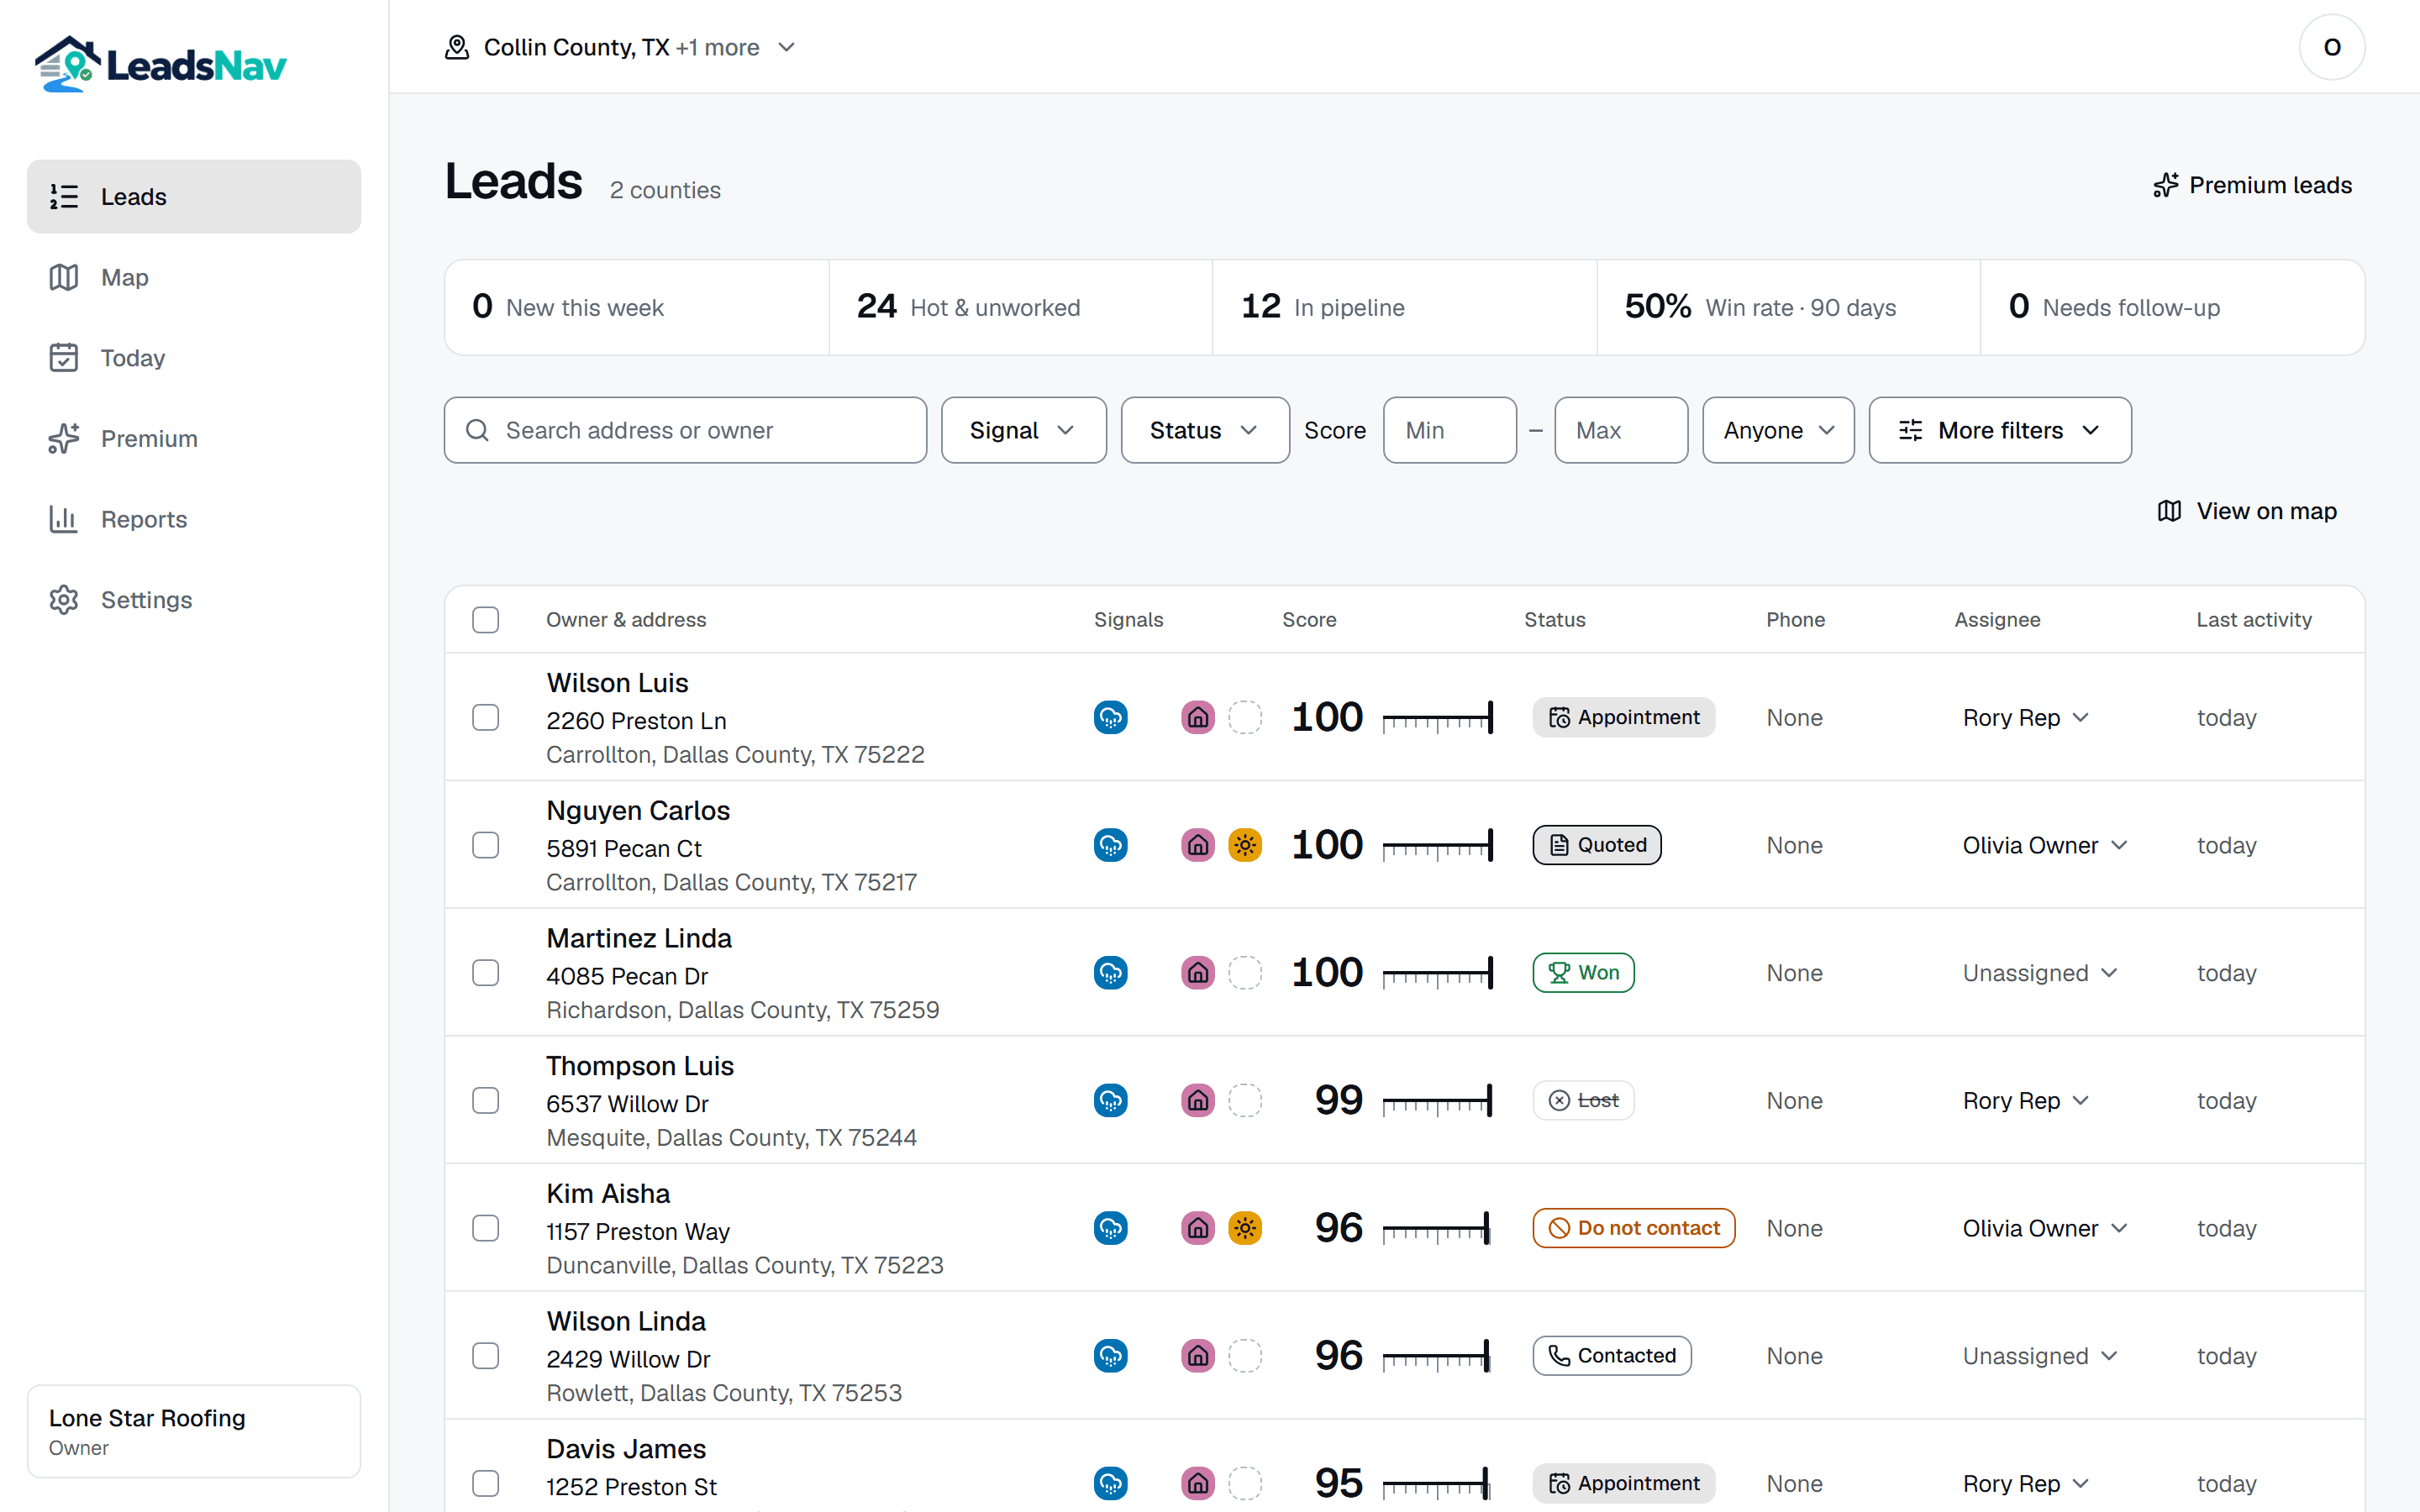Click the Premium leads link
The width and height of the screenshot is (2420, 1512).
point(2252,185)
